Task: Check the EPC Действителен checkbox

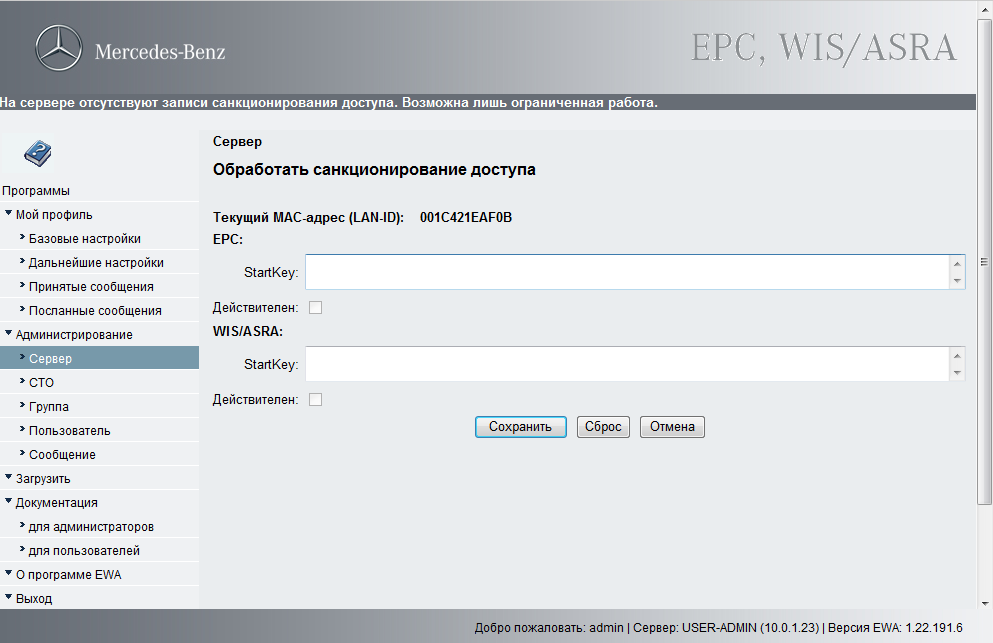Action: (x=315, y=308)
